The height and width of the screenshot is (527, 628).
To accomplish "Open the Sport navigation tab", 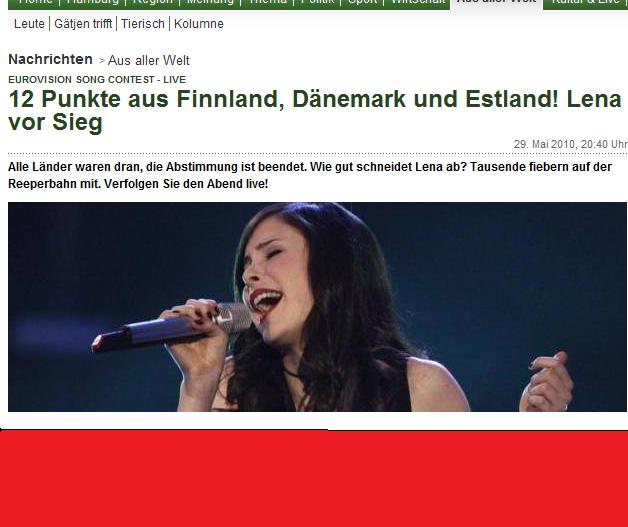I will coord(362,2).
